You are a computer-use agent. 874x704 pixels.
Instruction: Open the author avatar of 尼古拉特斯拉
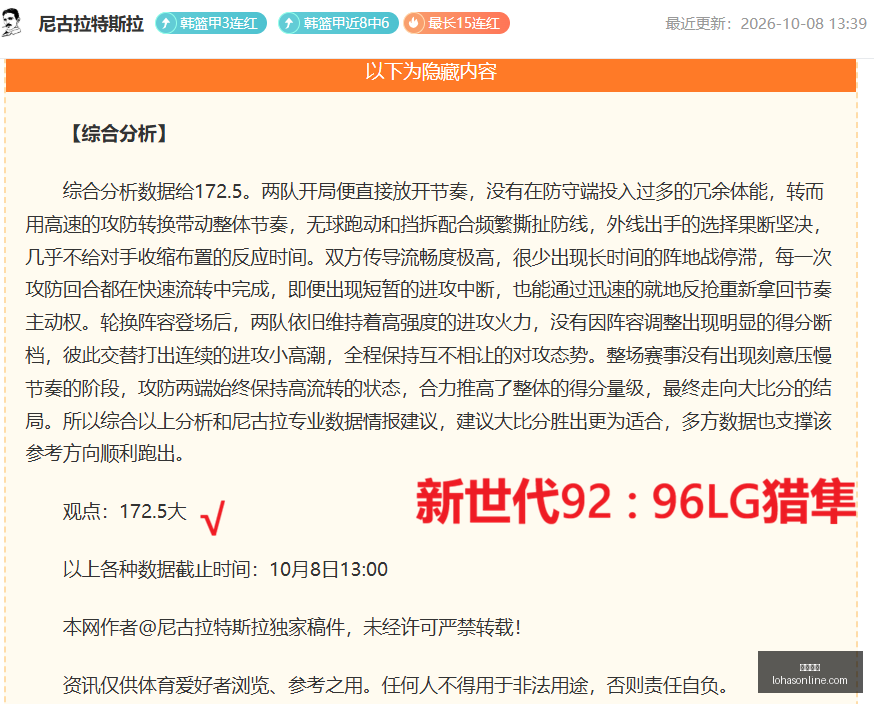click(x=11, y=23)
